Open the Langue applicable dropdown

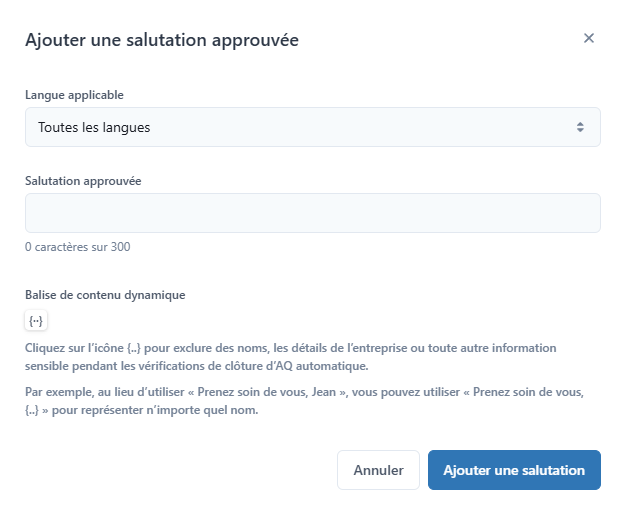point(313,127)
